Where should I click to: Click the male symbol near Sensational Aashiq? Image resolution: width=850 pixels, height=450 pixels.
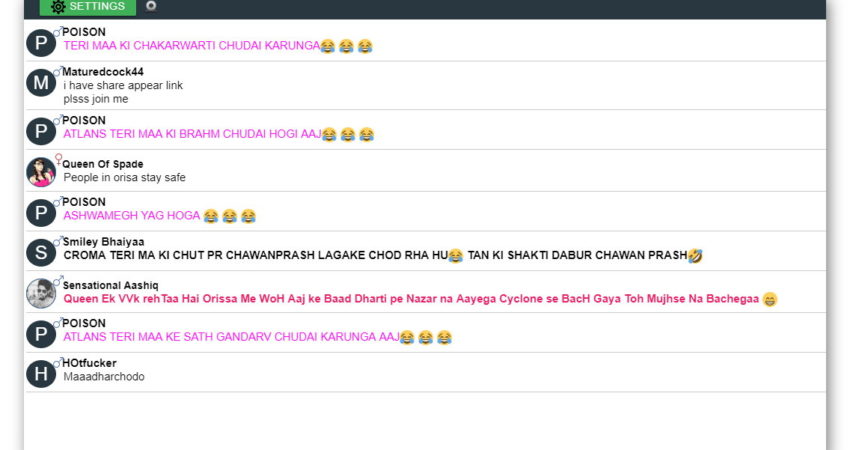pyautogui.click(x=57, y=281)
